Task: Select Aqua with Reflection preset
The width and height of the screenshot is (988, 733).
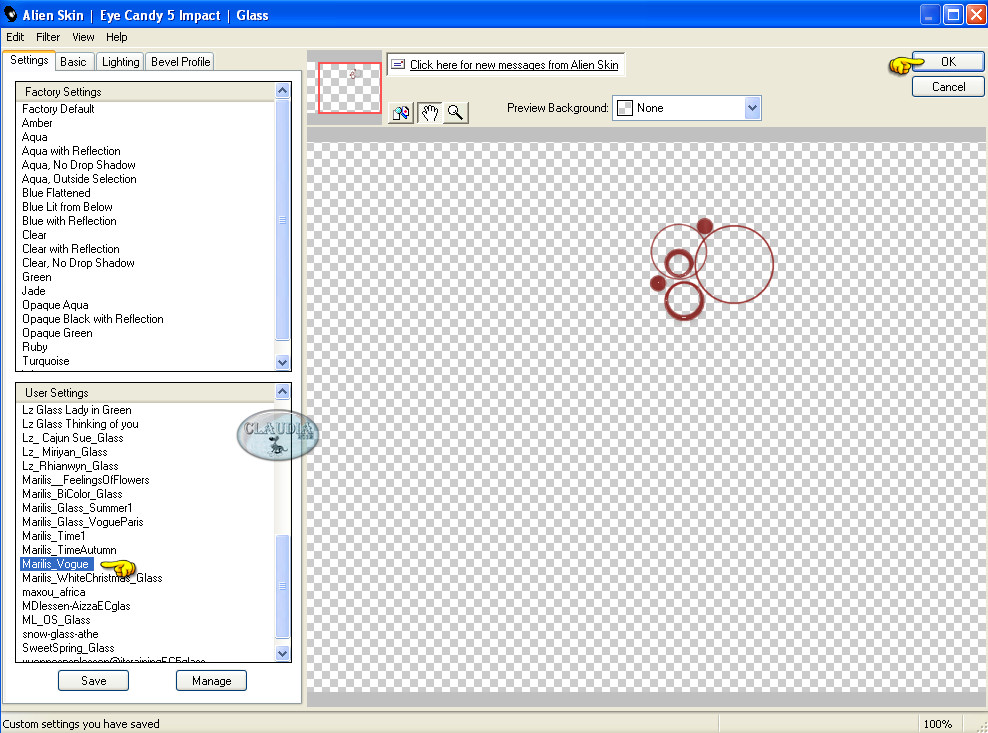Action: 71,151
